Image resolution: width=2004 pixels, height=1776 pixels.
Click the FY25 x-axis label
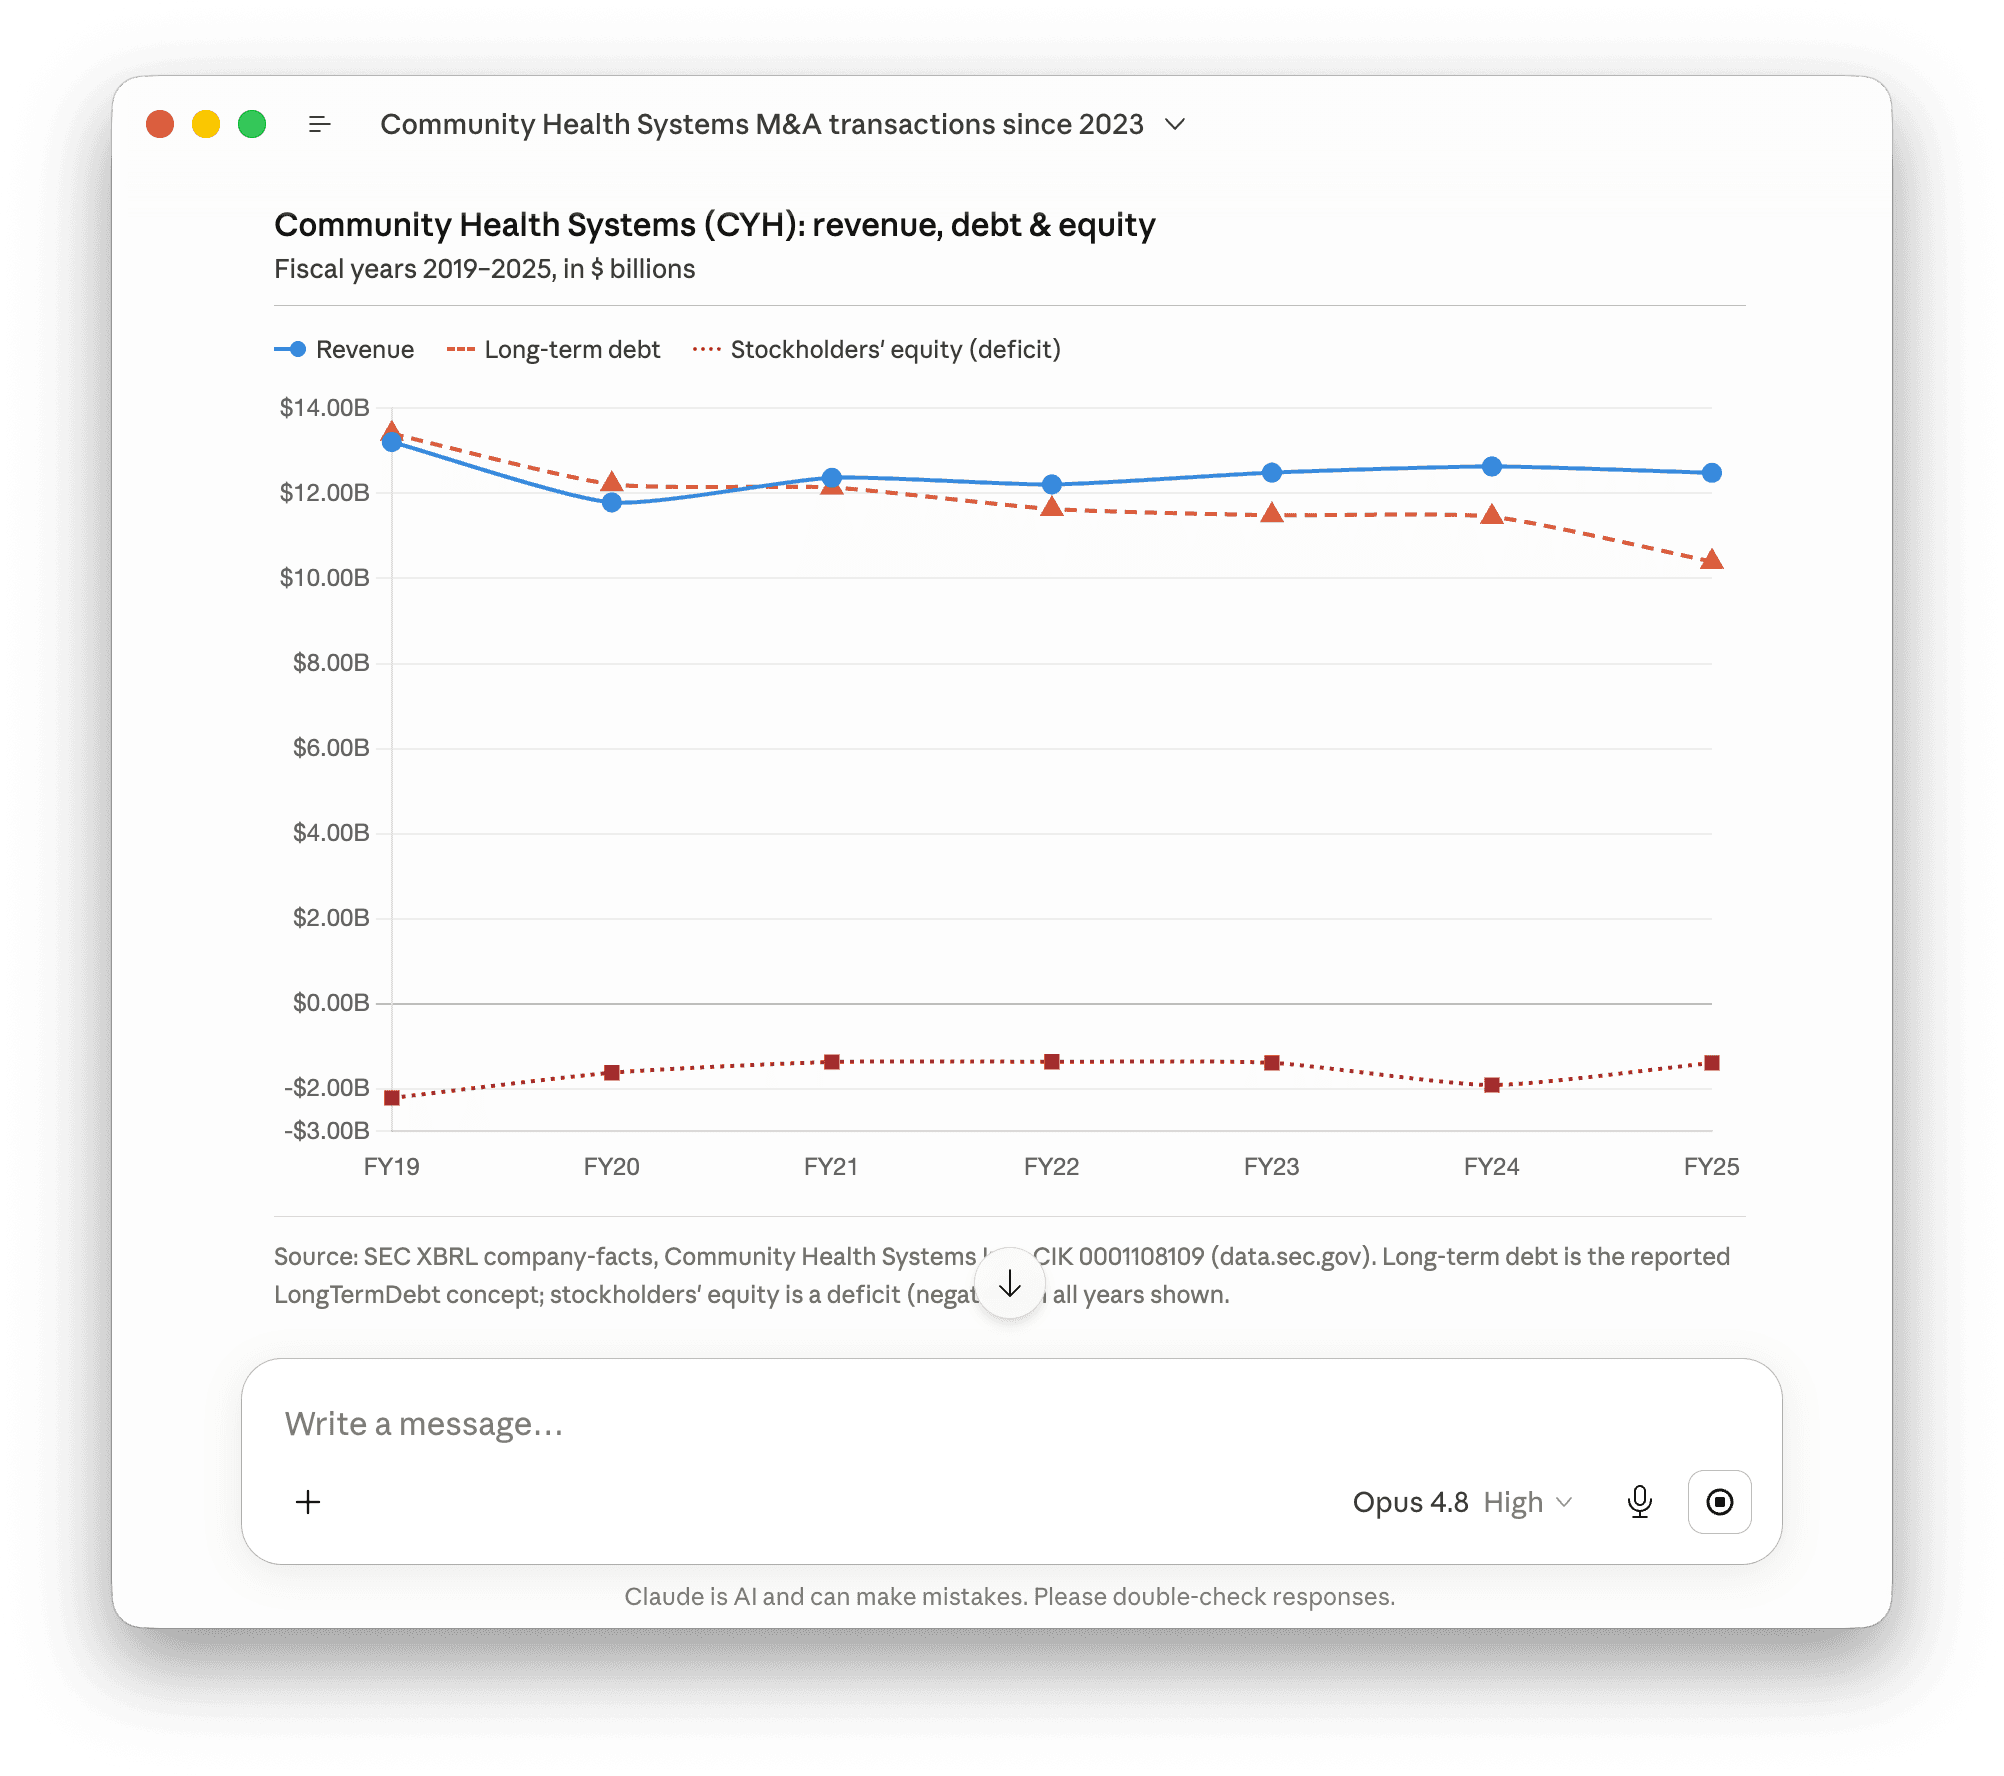point(1712,1167)
